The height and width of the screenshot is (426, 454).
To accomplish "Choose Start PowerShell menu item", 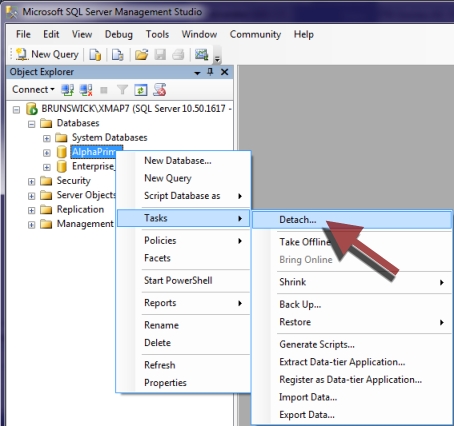I will click(x=183, y=280).
